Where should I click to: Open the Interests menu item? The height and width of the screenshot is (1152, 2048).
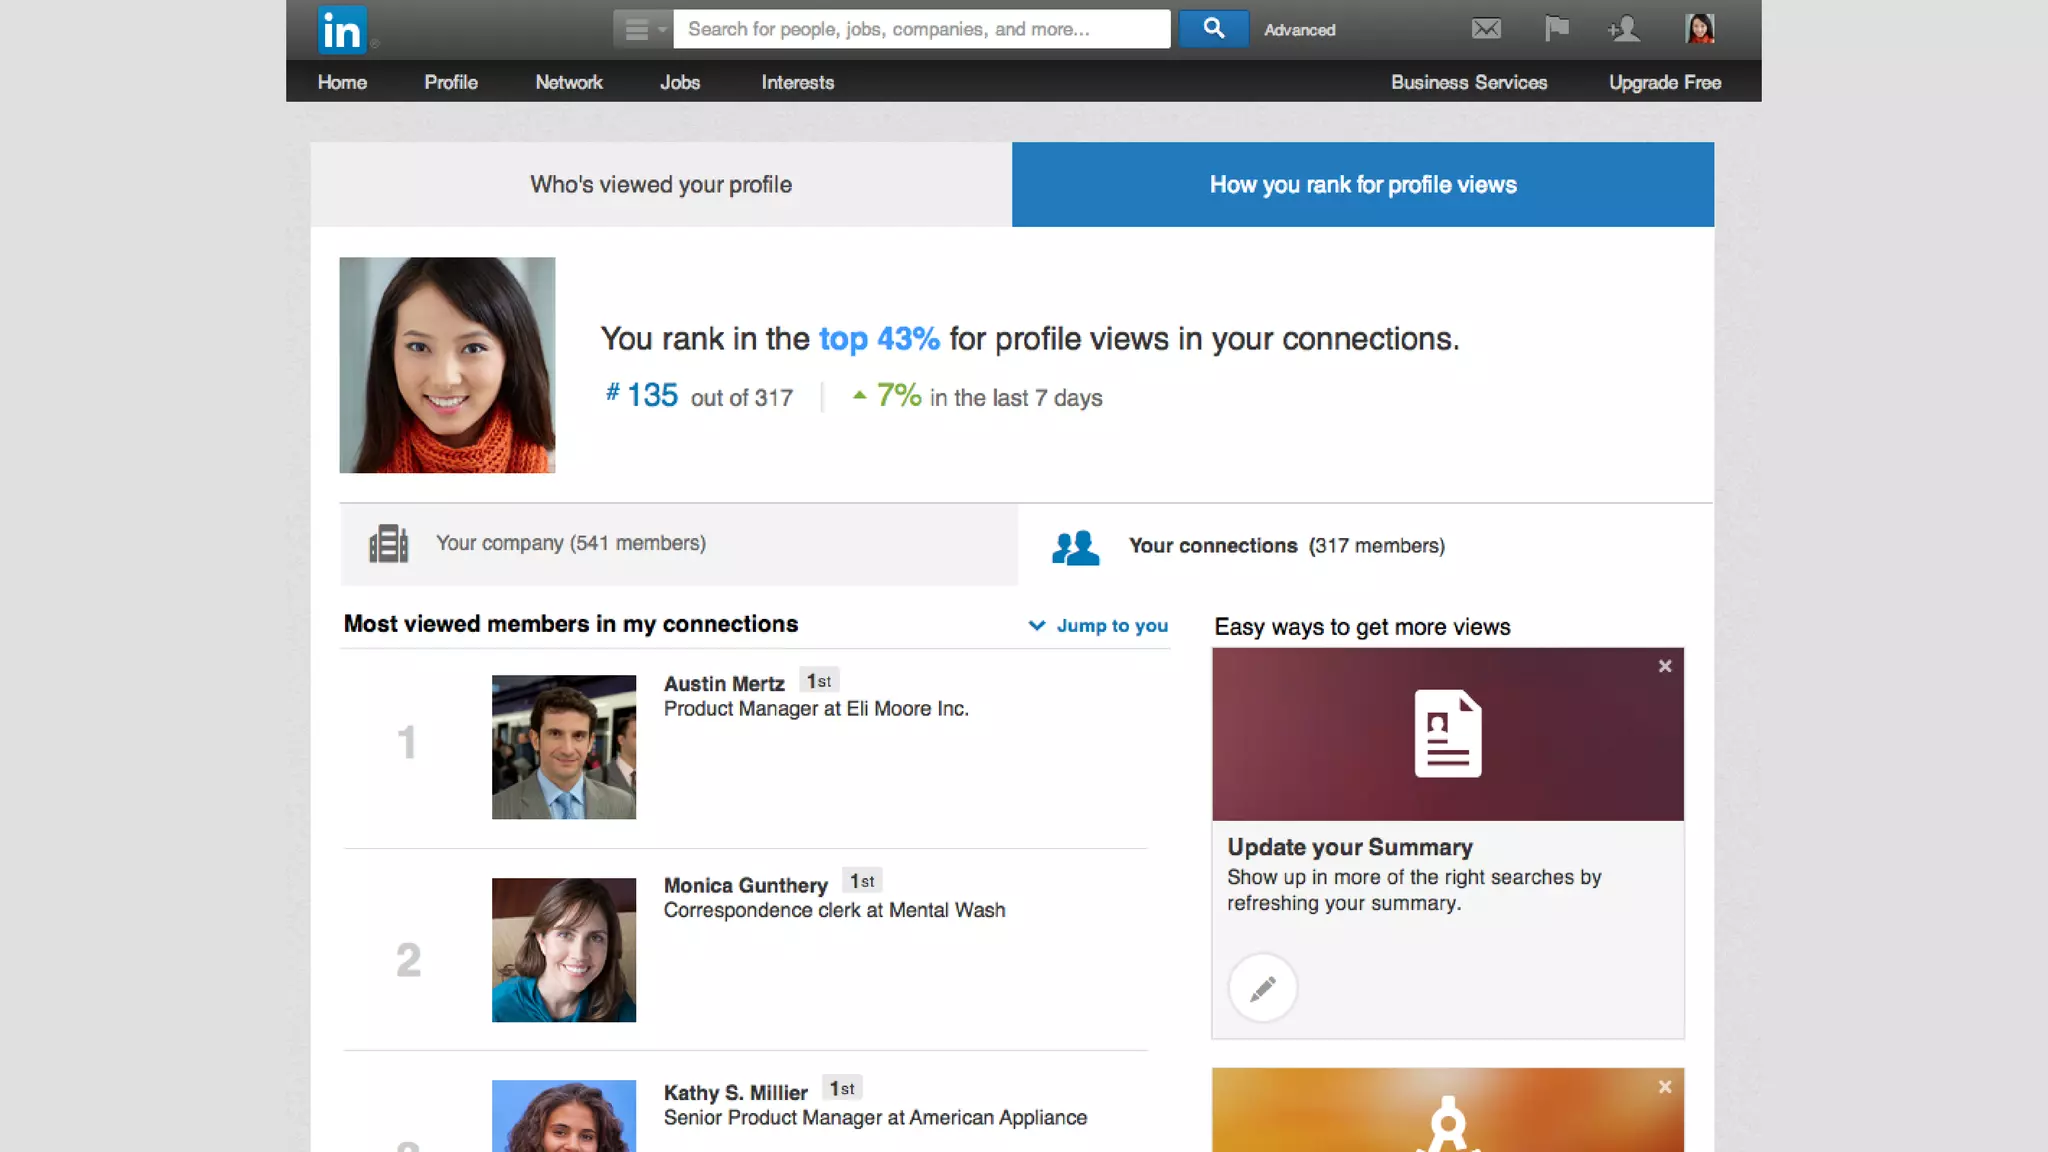click(797, 83)
